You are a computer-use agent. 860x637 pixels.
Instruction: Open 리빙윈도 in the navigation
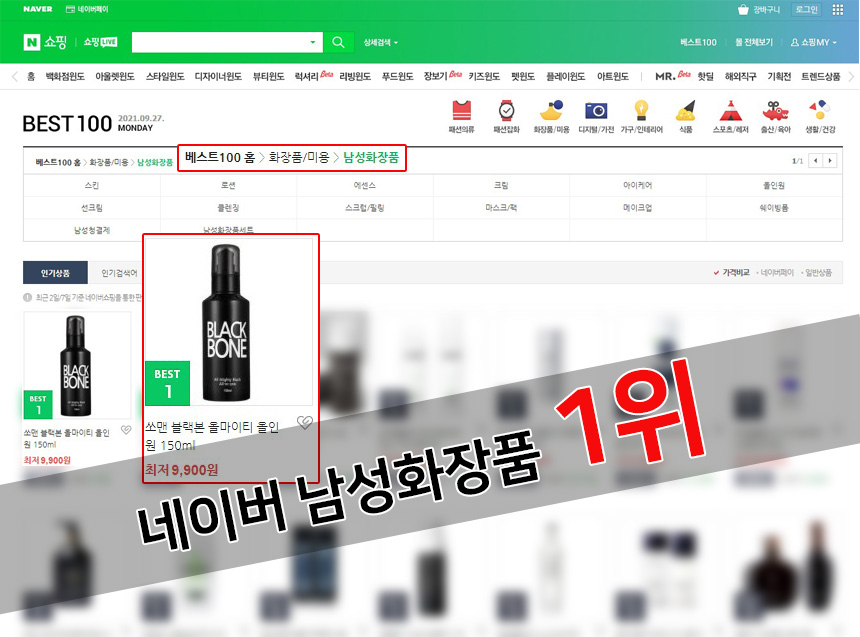point(355,77)
